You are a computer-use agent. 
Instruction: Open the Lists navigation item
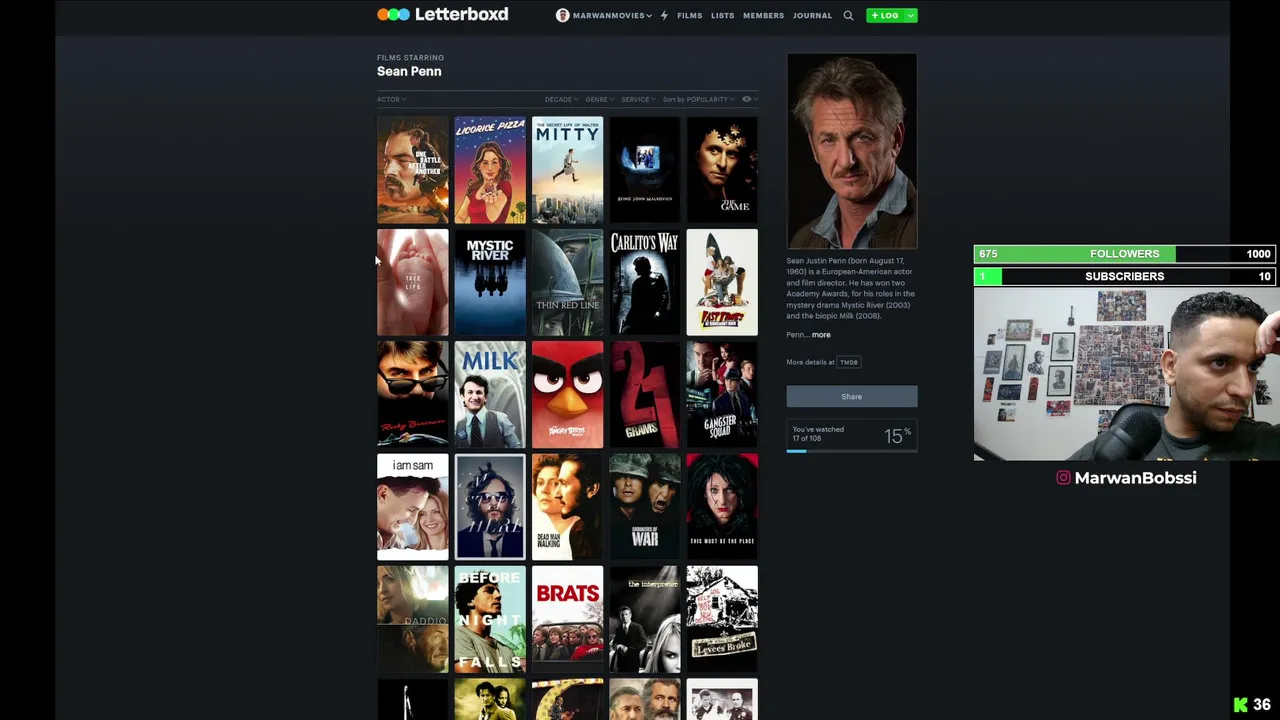(x=722, y=15)
